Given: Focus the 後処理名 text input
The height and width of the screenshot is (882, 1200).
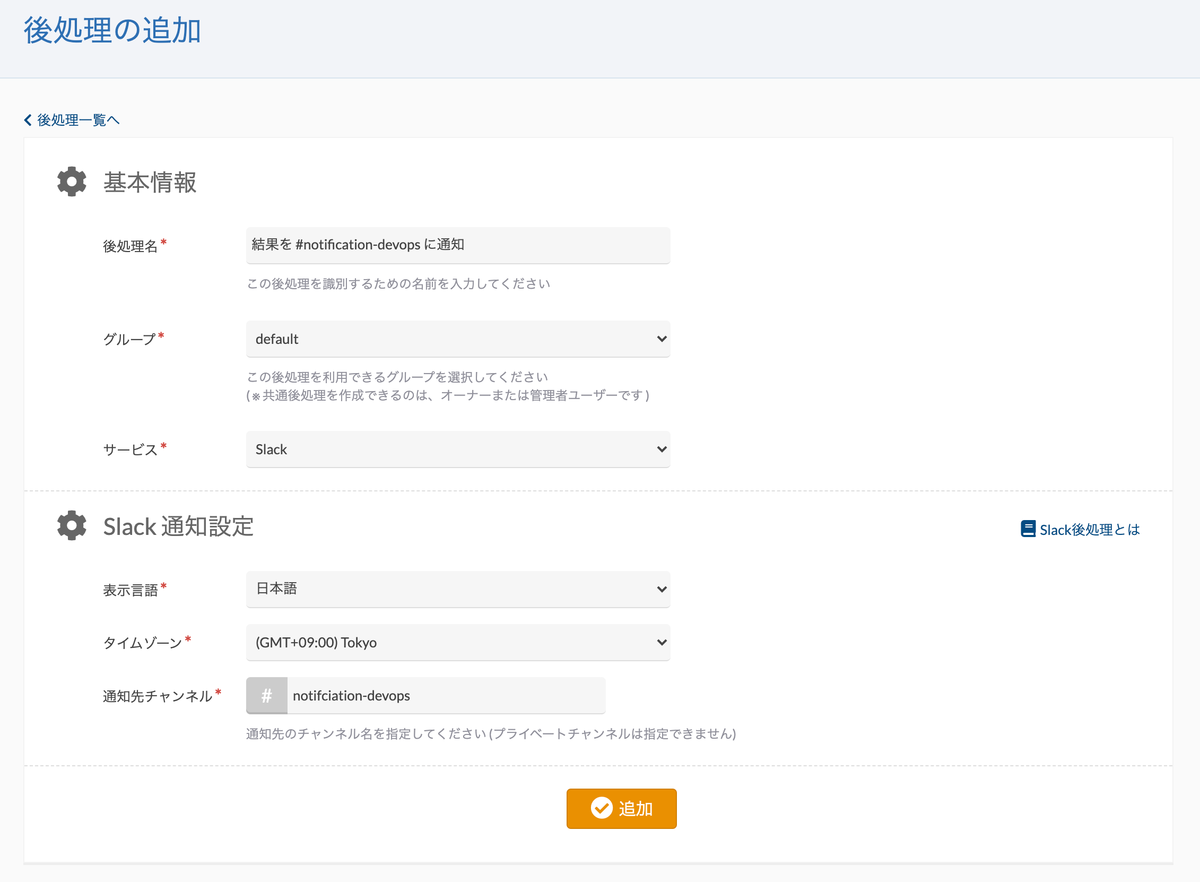Looking at the screenshot, I should click(457, 245).
